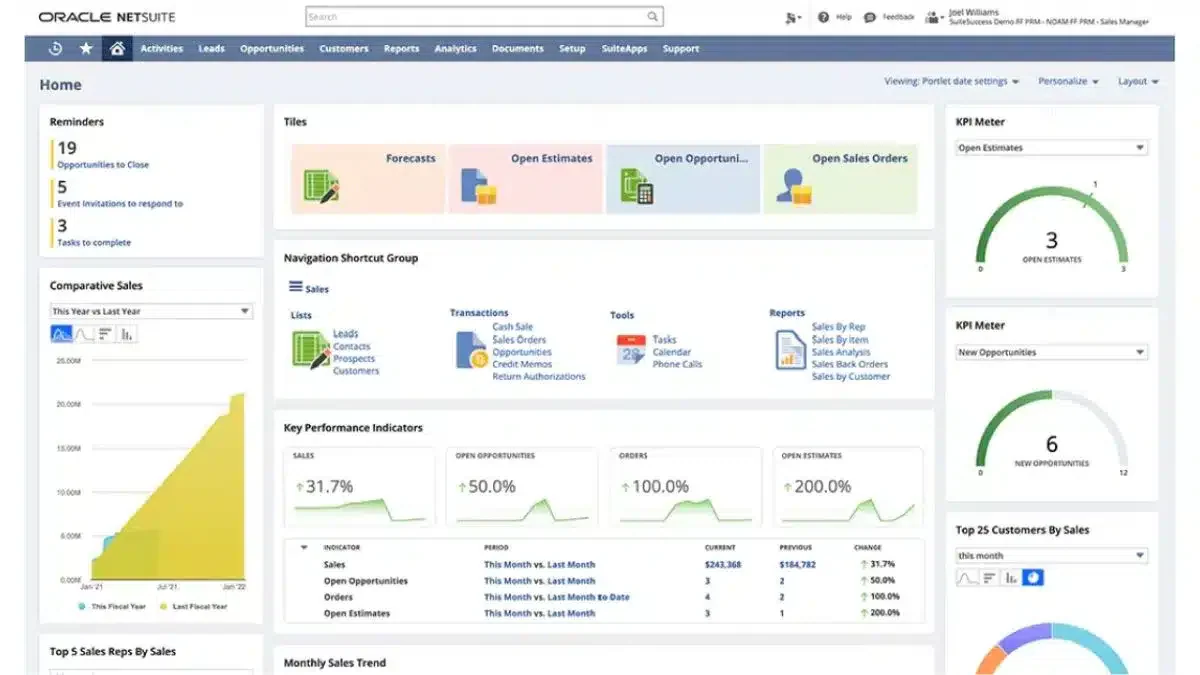Open the This Year vs Last Year dropdown
Image resolution: width=1200 pixels, height=675 pixels.
[151, 311]
